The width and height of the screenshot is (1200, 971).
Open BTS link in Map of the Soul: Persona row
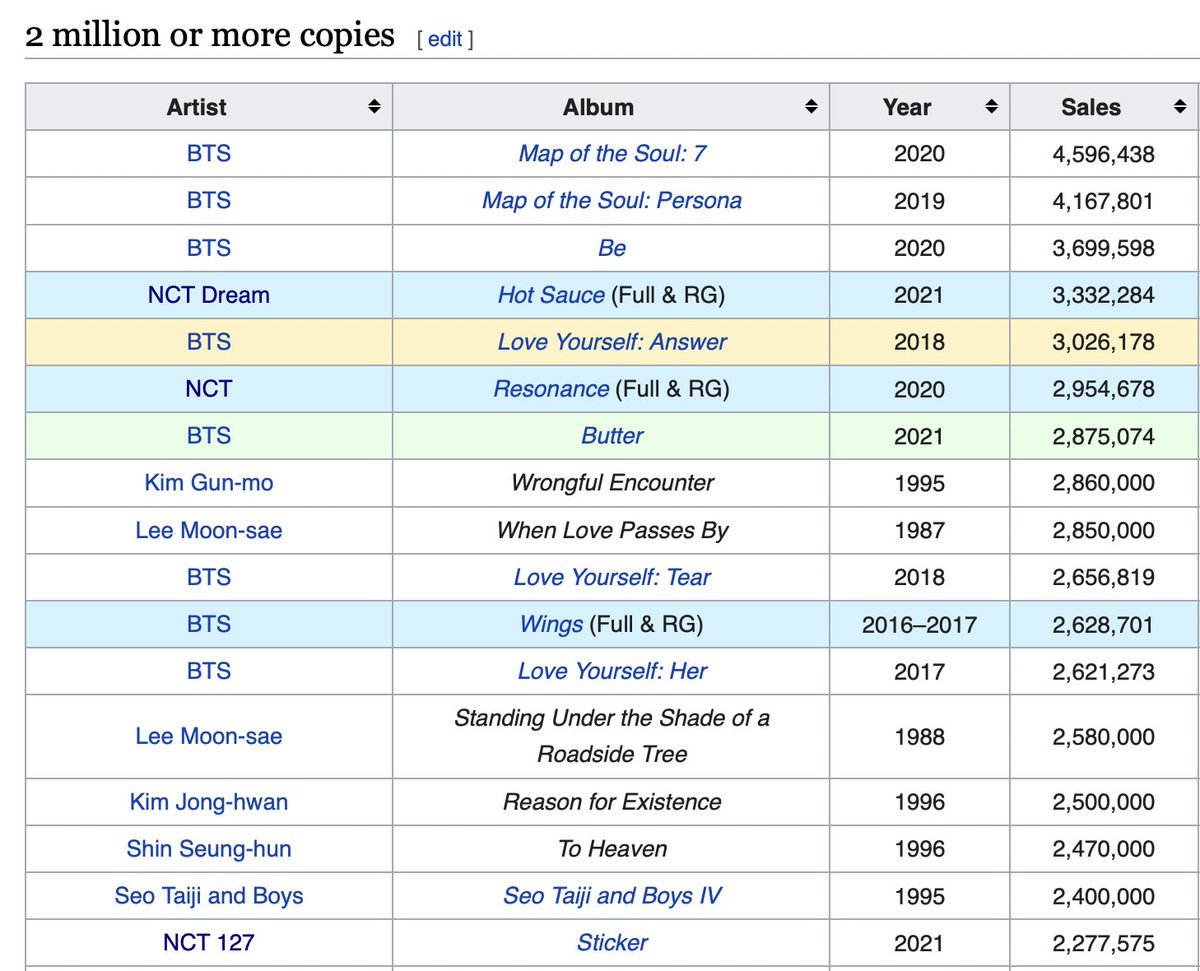pyautogui.click(x=209, y=201)
